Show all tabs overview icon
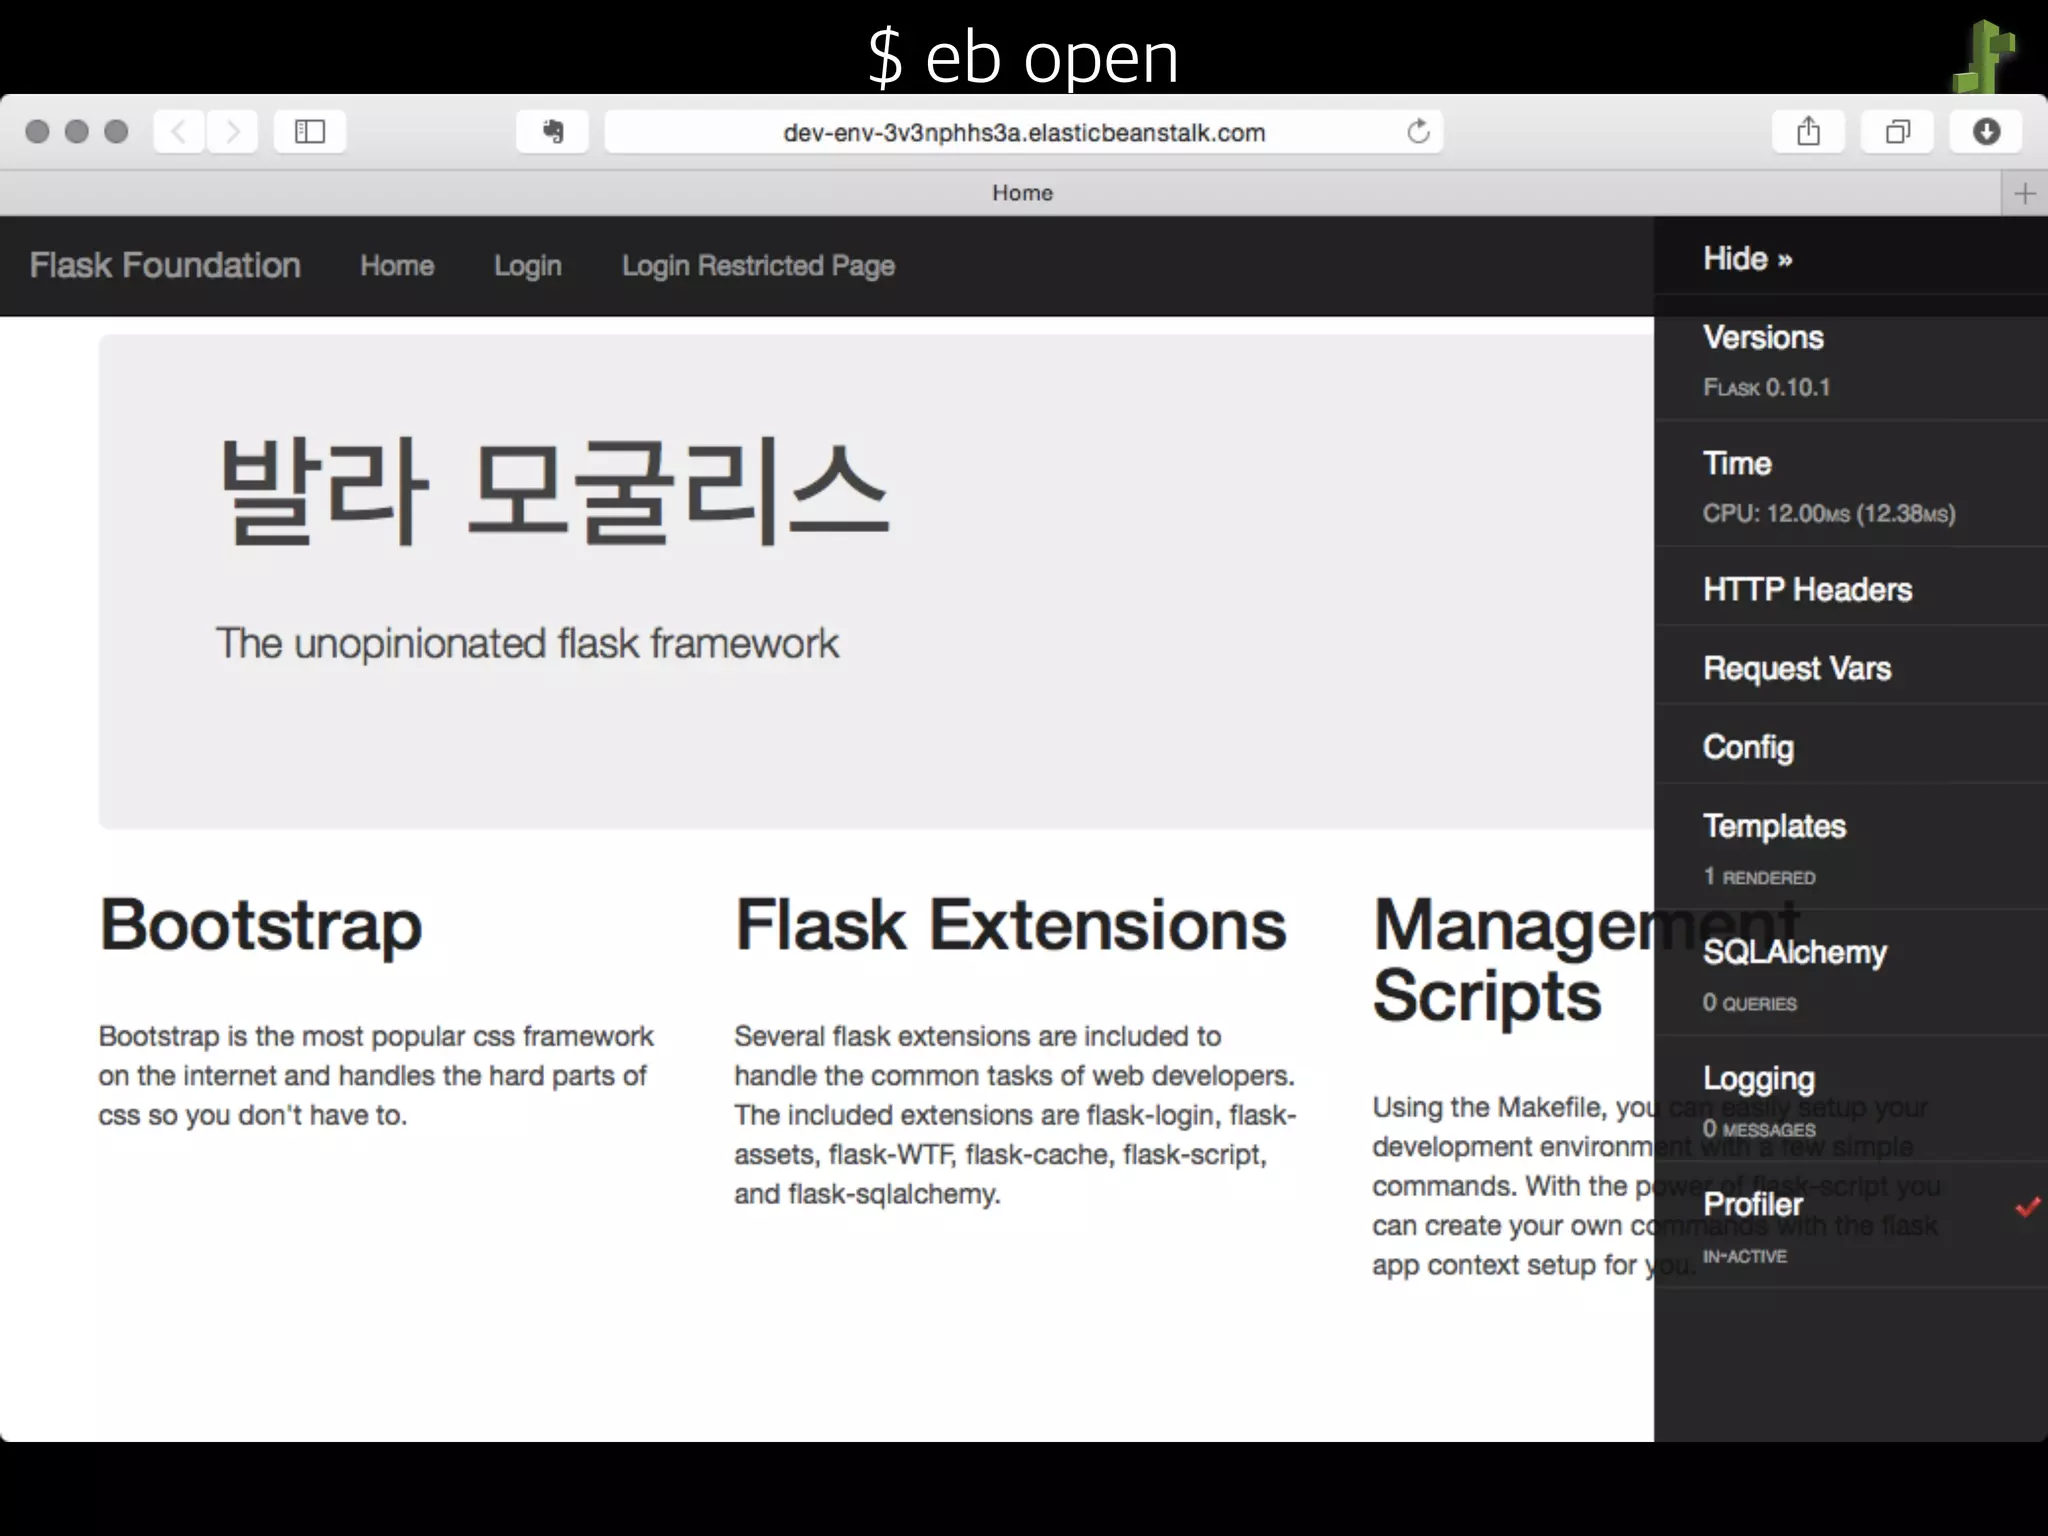 (x=1897, y=132)
